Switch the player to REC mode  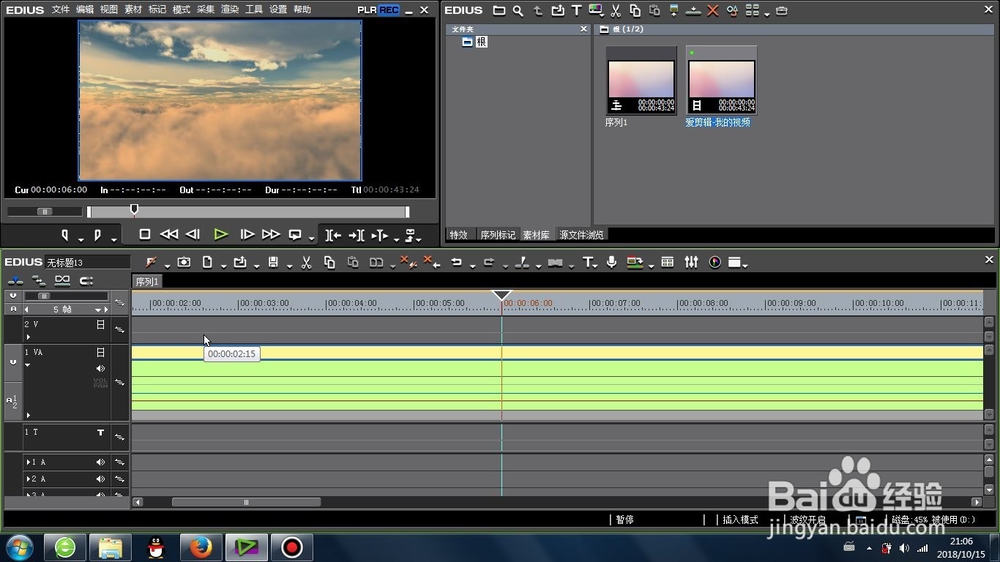click(x=388, y=10)
